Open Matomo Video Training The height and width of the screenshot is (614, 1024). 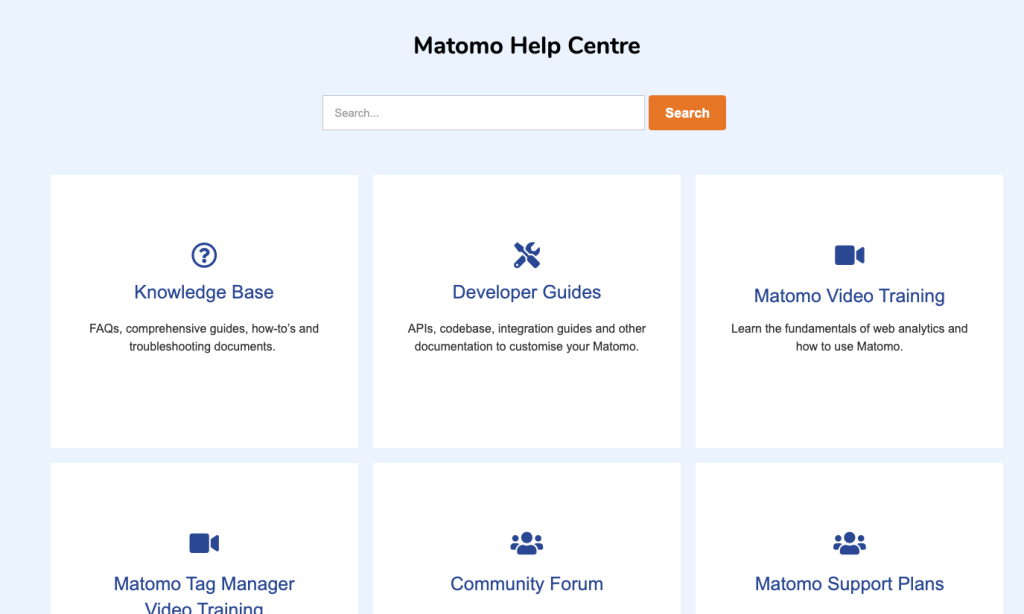849,295
